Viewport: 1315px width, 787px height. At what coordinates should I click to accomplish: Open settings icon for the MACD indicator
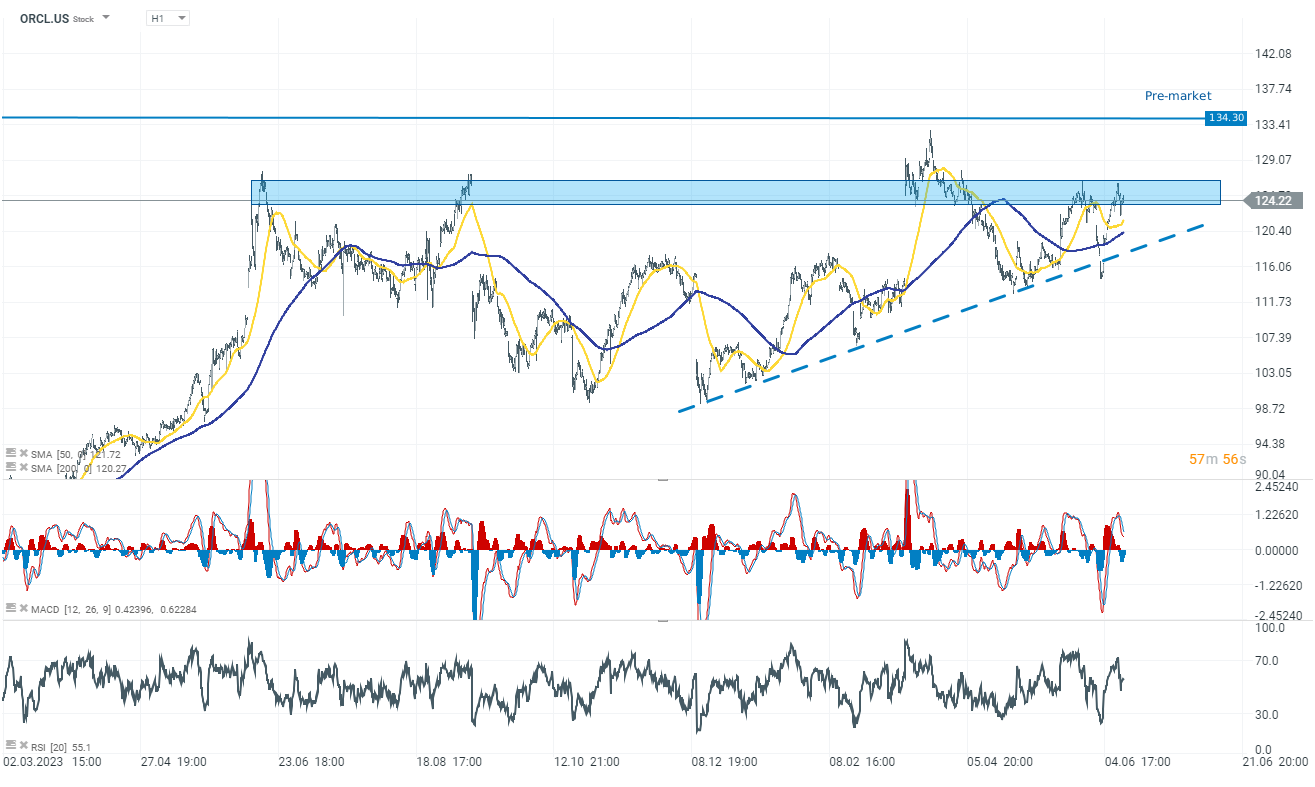tap(11, 608)
